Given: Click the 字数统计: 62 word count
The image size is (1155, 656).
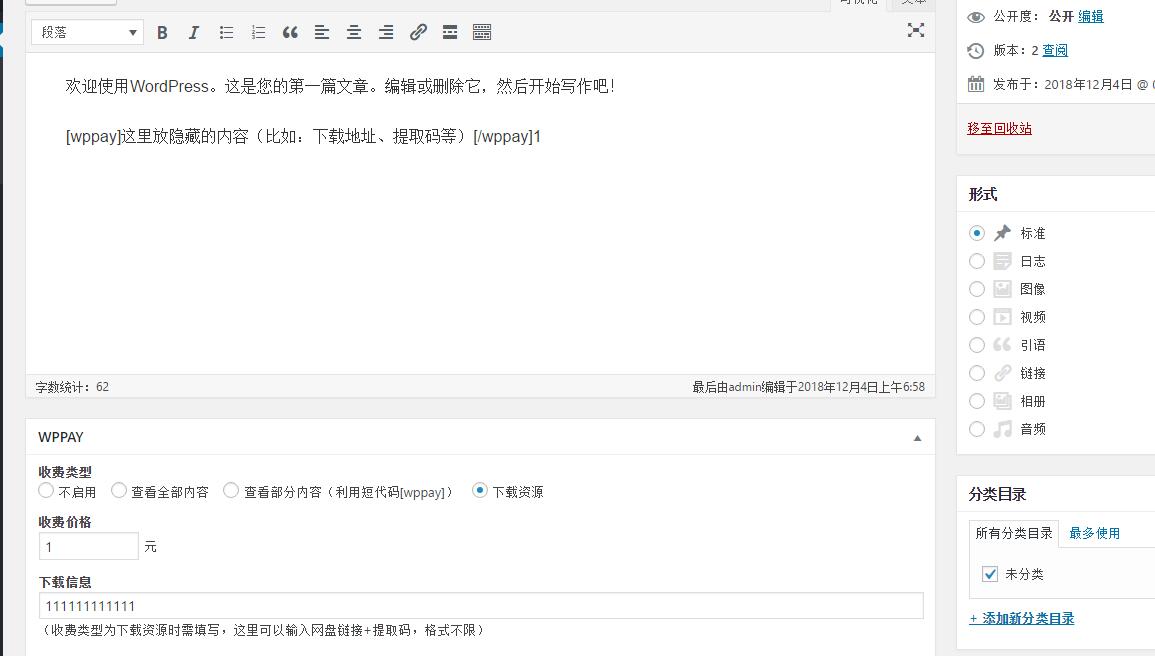Looking at the screenshot, I should (x=72, y=387).
